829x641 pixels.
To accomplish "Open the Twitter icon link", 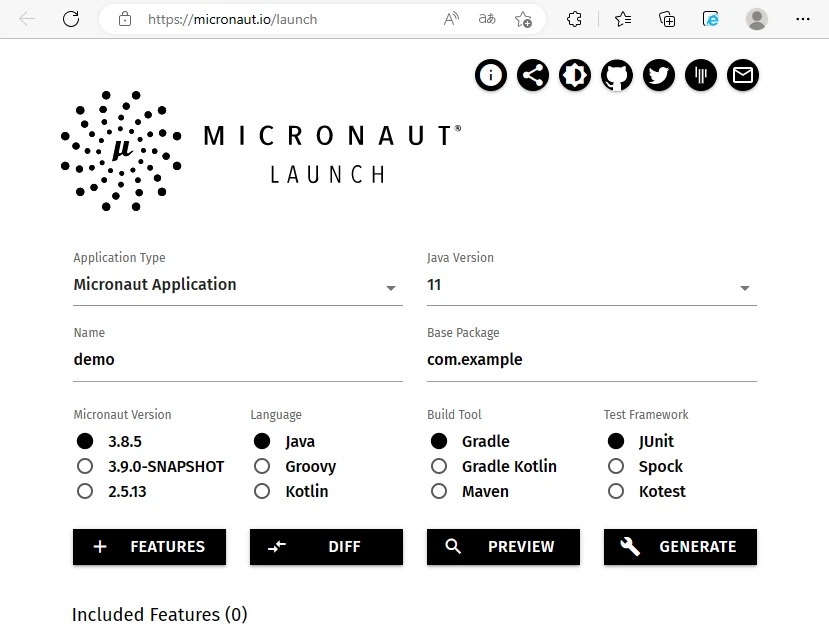I will [659, 75].
